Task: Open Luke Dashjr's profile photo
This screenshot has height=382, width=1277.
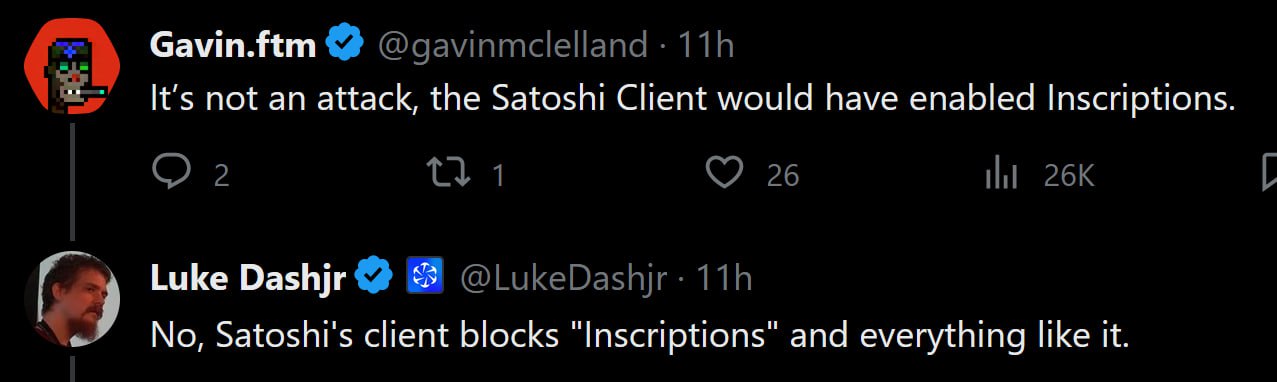Action: (71, 299)
